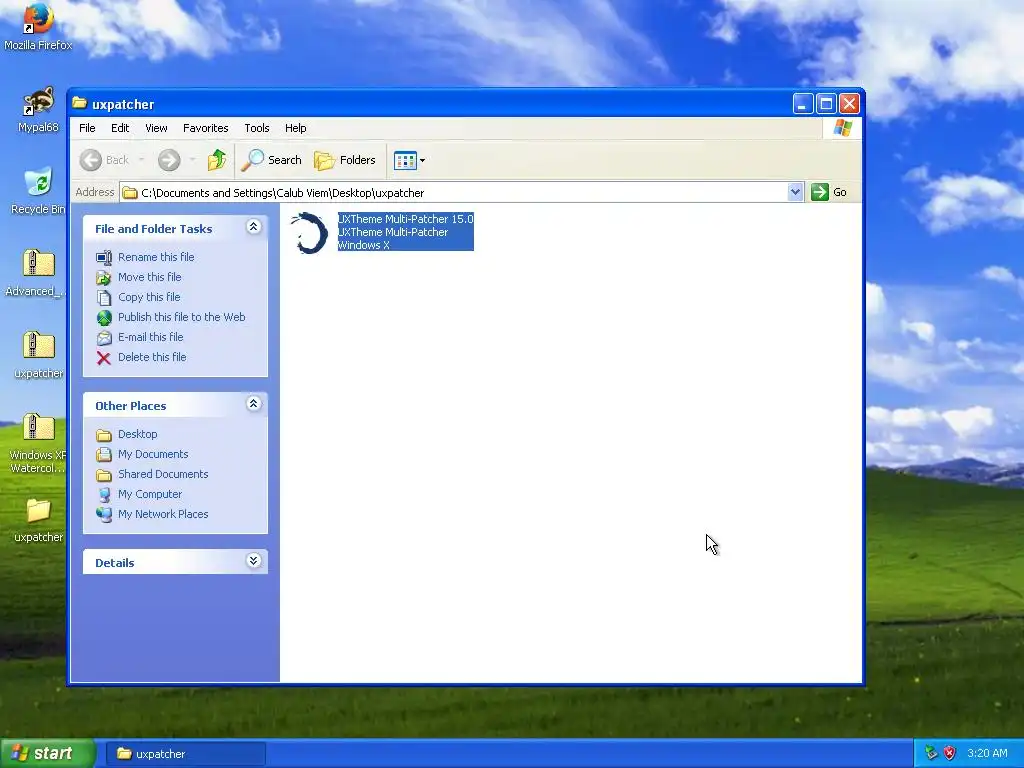Go to My Network Places link

pos(163,514)
